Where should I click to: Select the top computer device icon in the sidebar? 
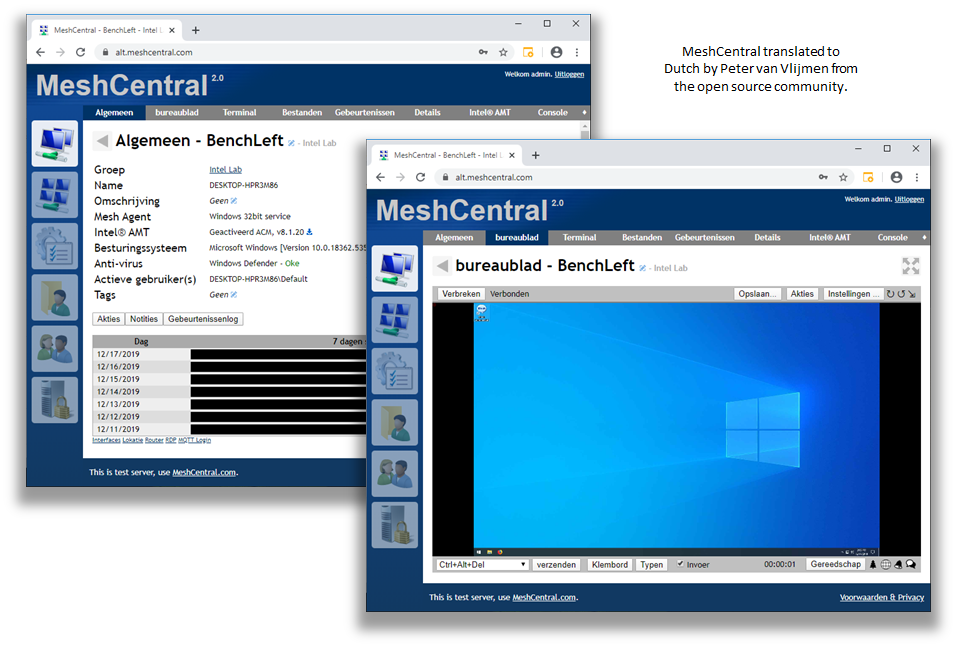pos(394,268)
